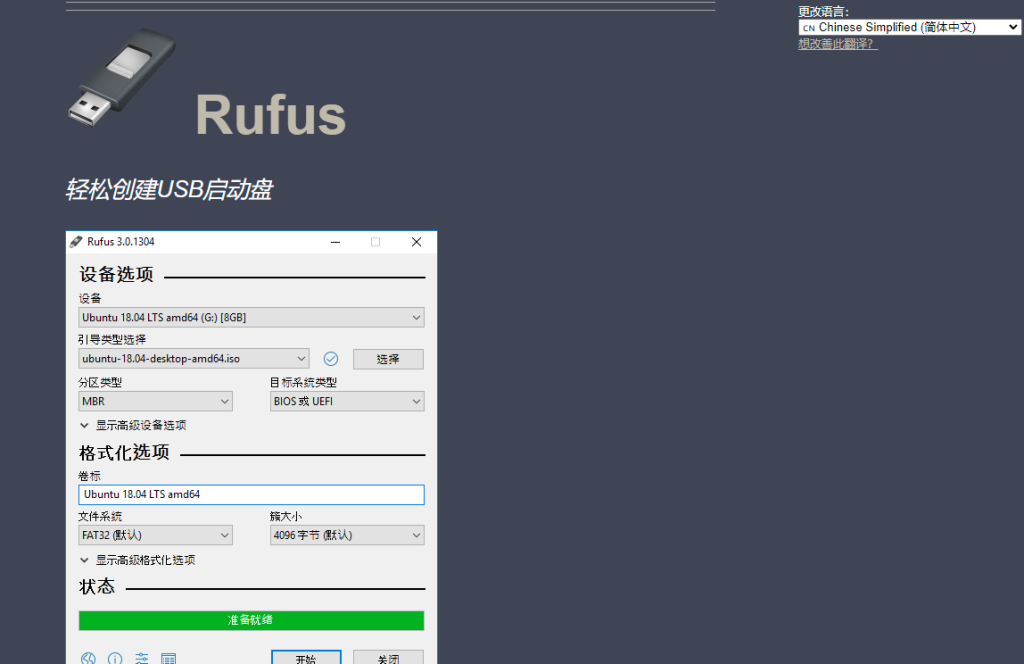Click the 状态 section heading
Image resolution: width=1024 pixels, height=664 pixels.
click(x=97, y=586)
